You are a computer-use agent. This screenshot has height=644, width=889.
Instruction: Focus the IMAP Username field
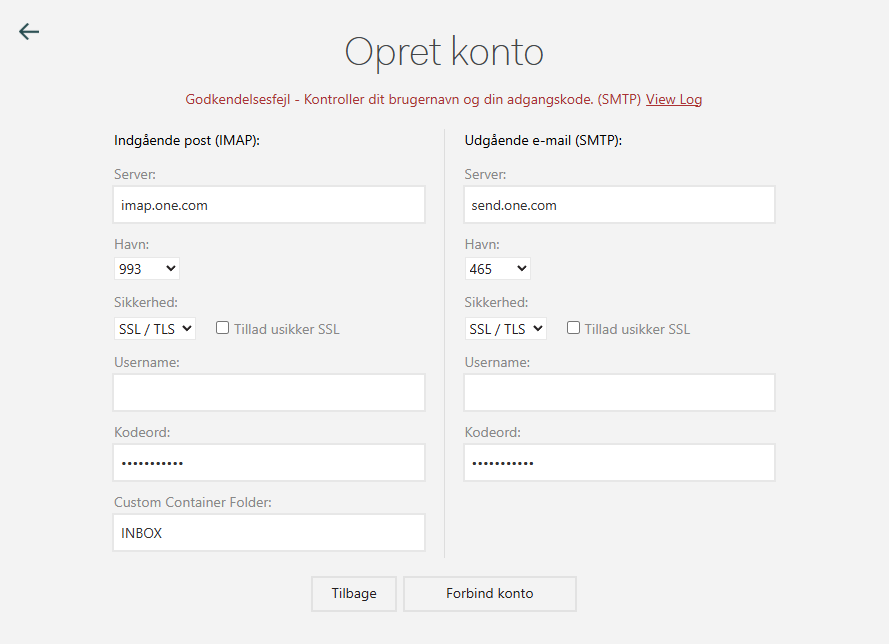coord(269,393)
